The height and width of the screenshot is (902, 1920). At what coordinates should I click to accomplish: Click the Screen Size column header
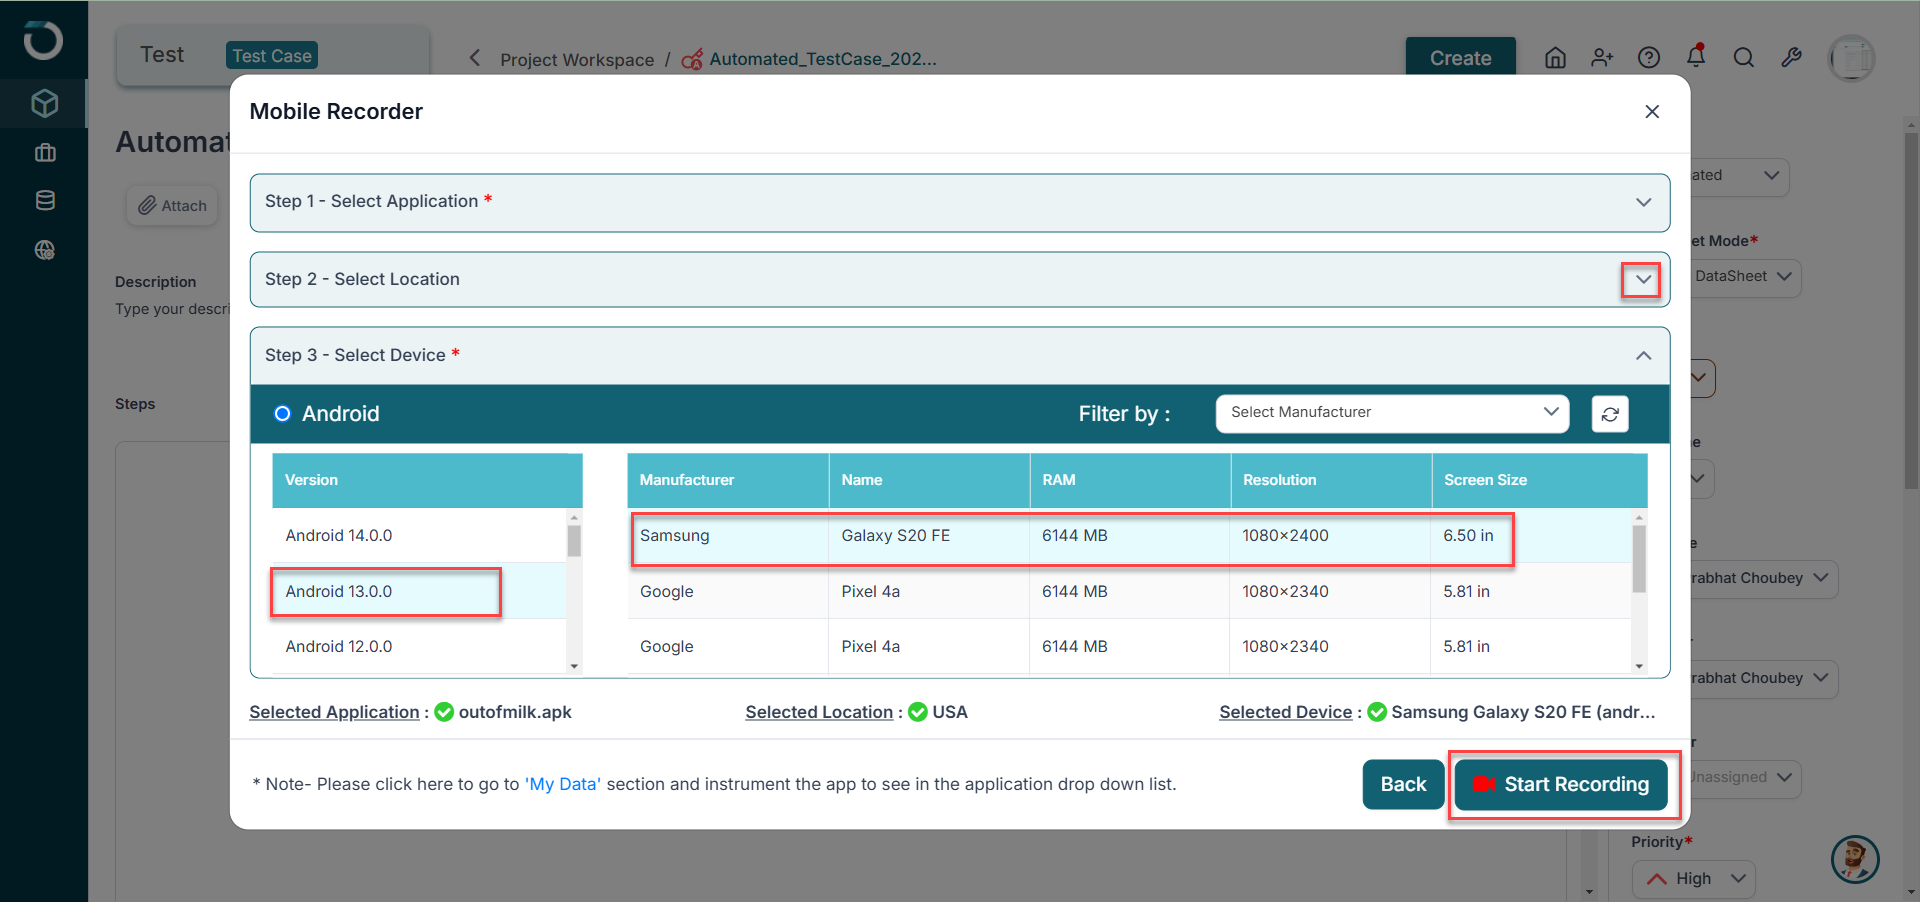coord(1540,481)
